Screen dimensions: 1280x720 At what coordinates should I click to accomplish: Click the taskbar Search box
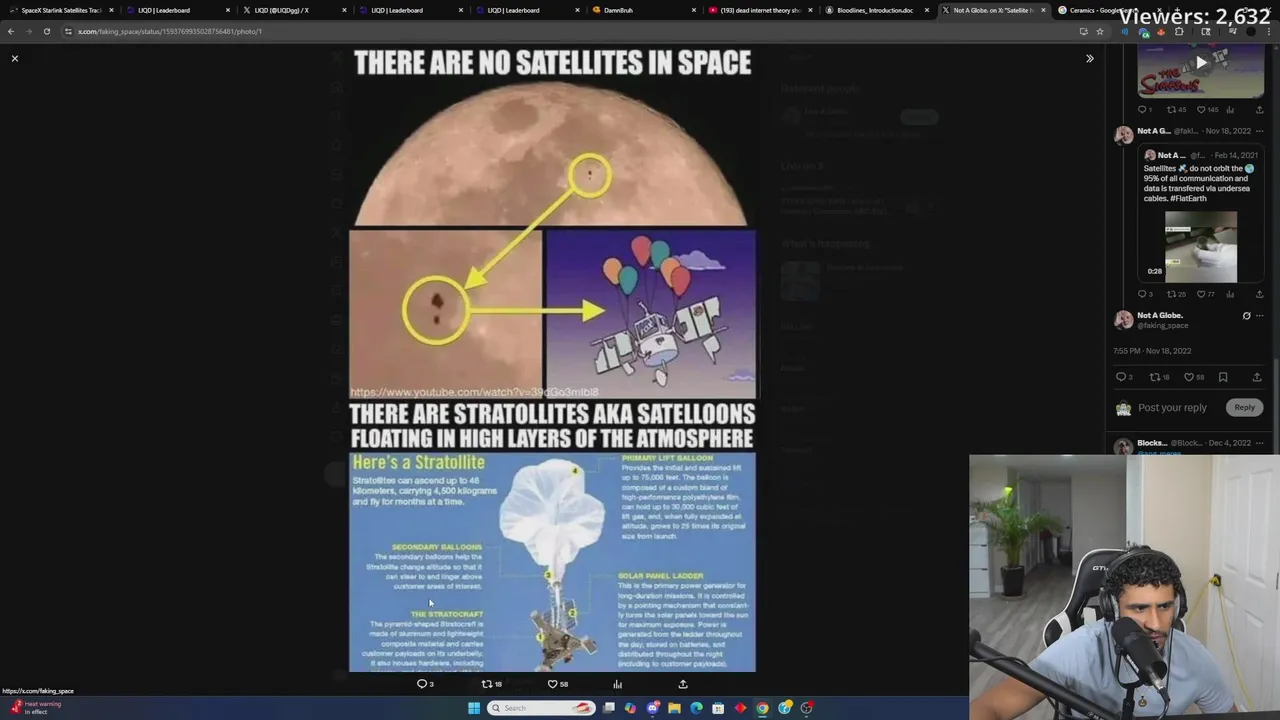[541, 708]
